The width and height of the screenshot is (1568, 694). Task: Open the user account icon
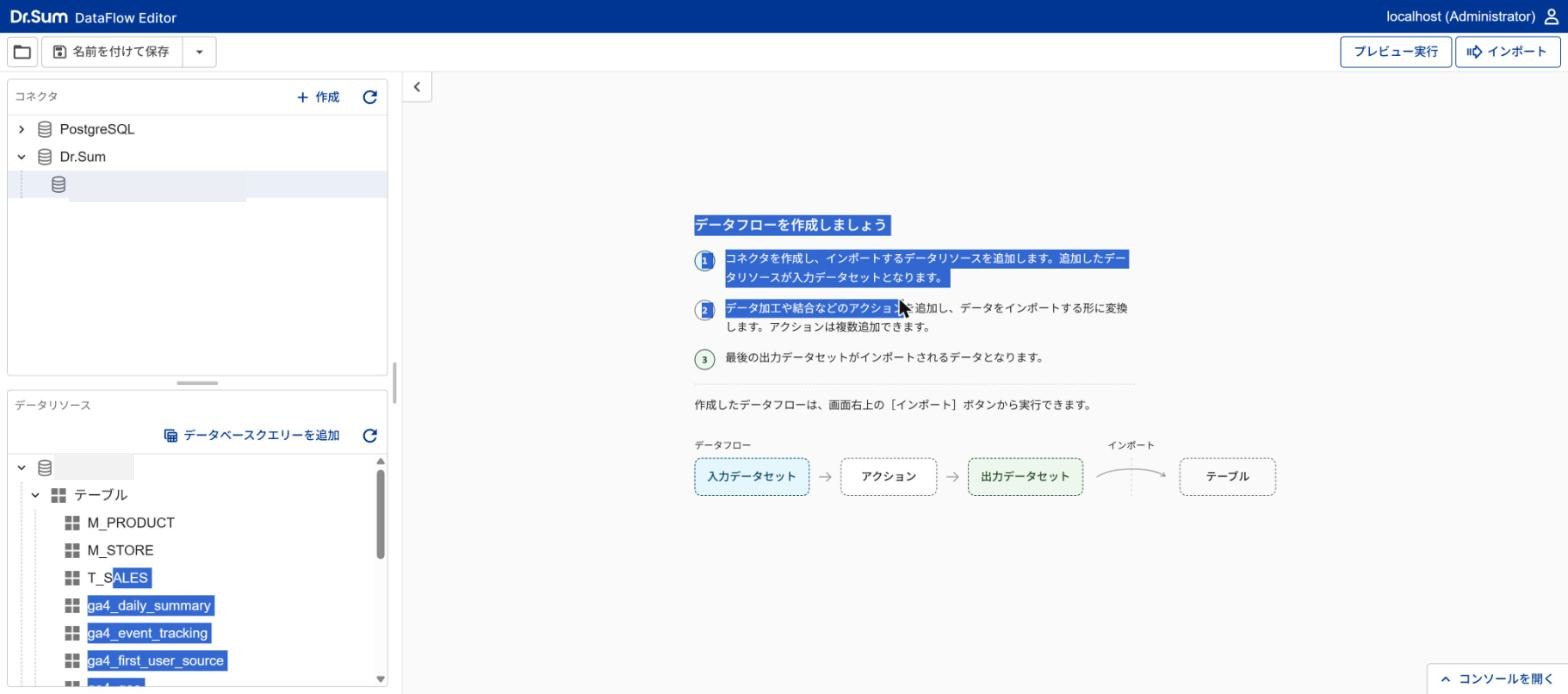click(1552, 17)
